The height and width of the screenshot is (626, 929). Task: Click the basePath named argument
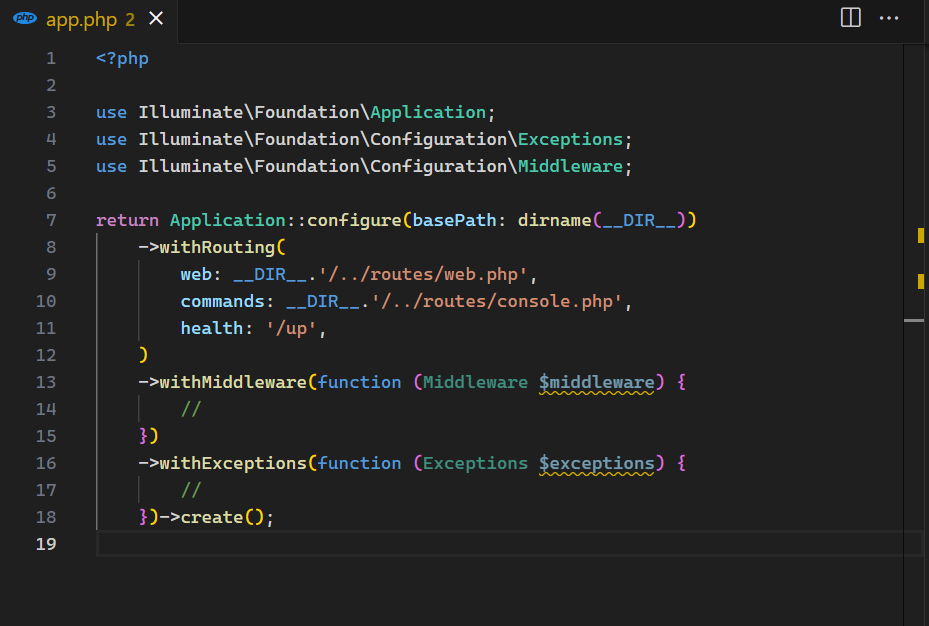coord(454,220)
